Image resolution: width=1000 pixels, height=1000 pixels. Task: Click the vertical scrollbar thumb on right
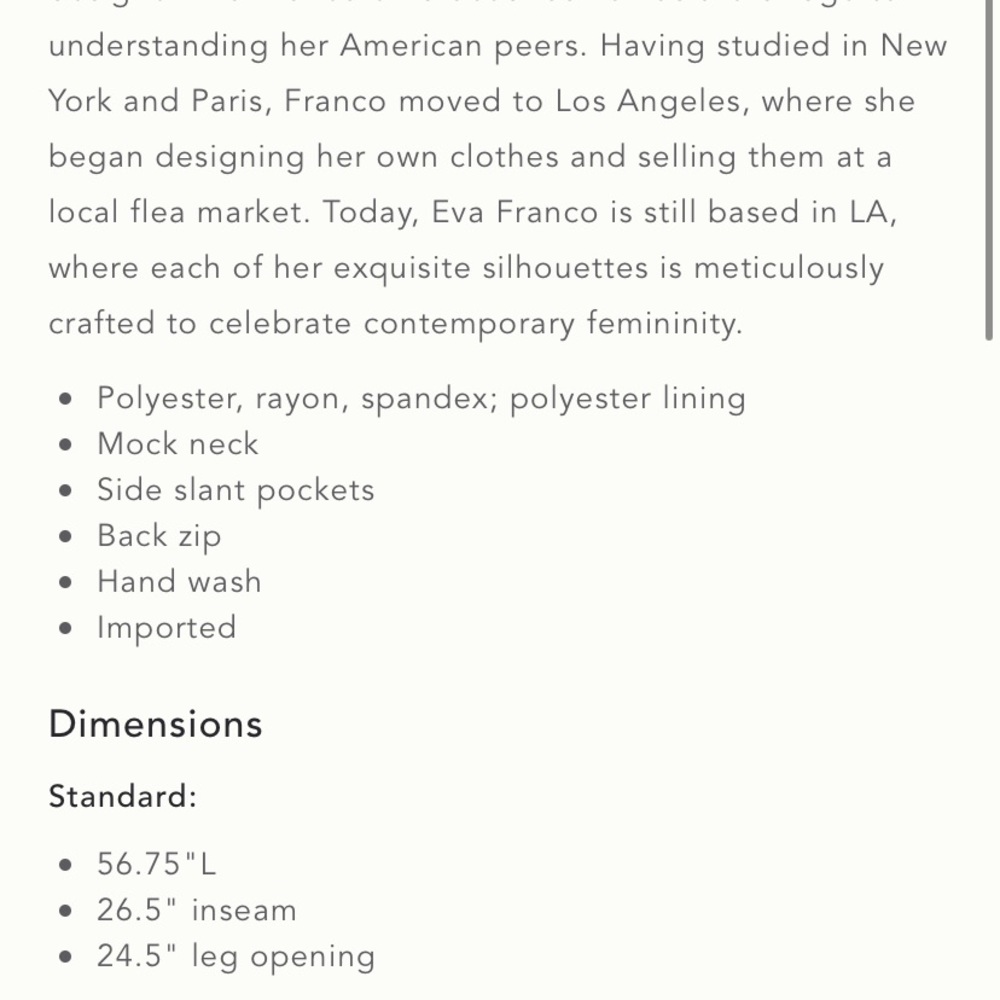[x=989, y=169]
